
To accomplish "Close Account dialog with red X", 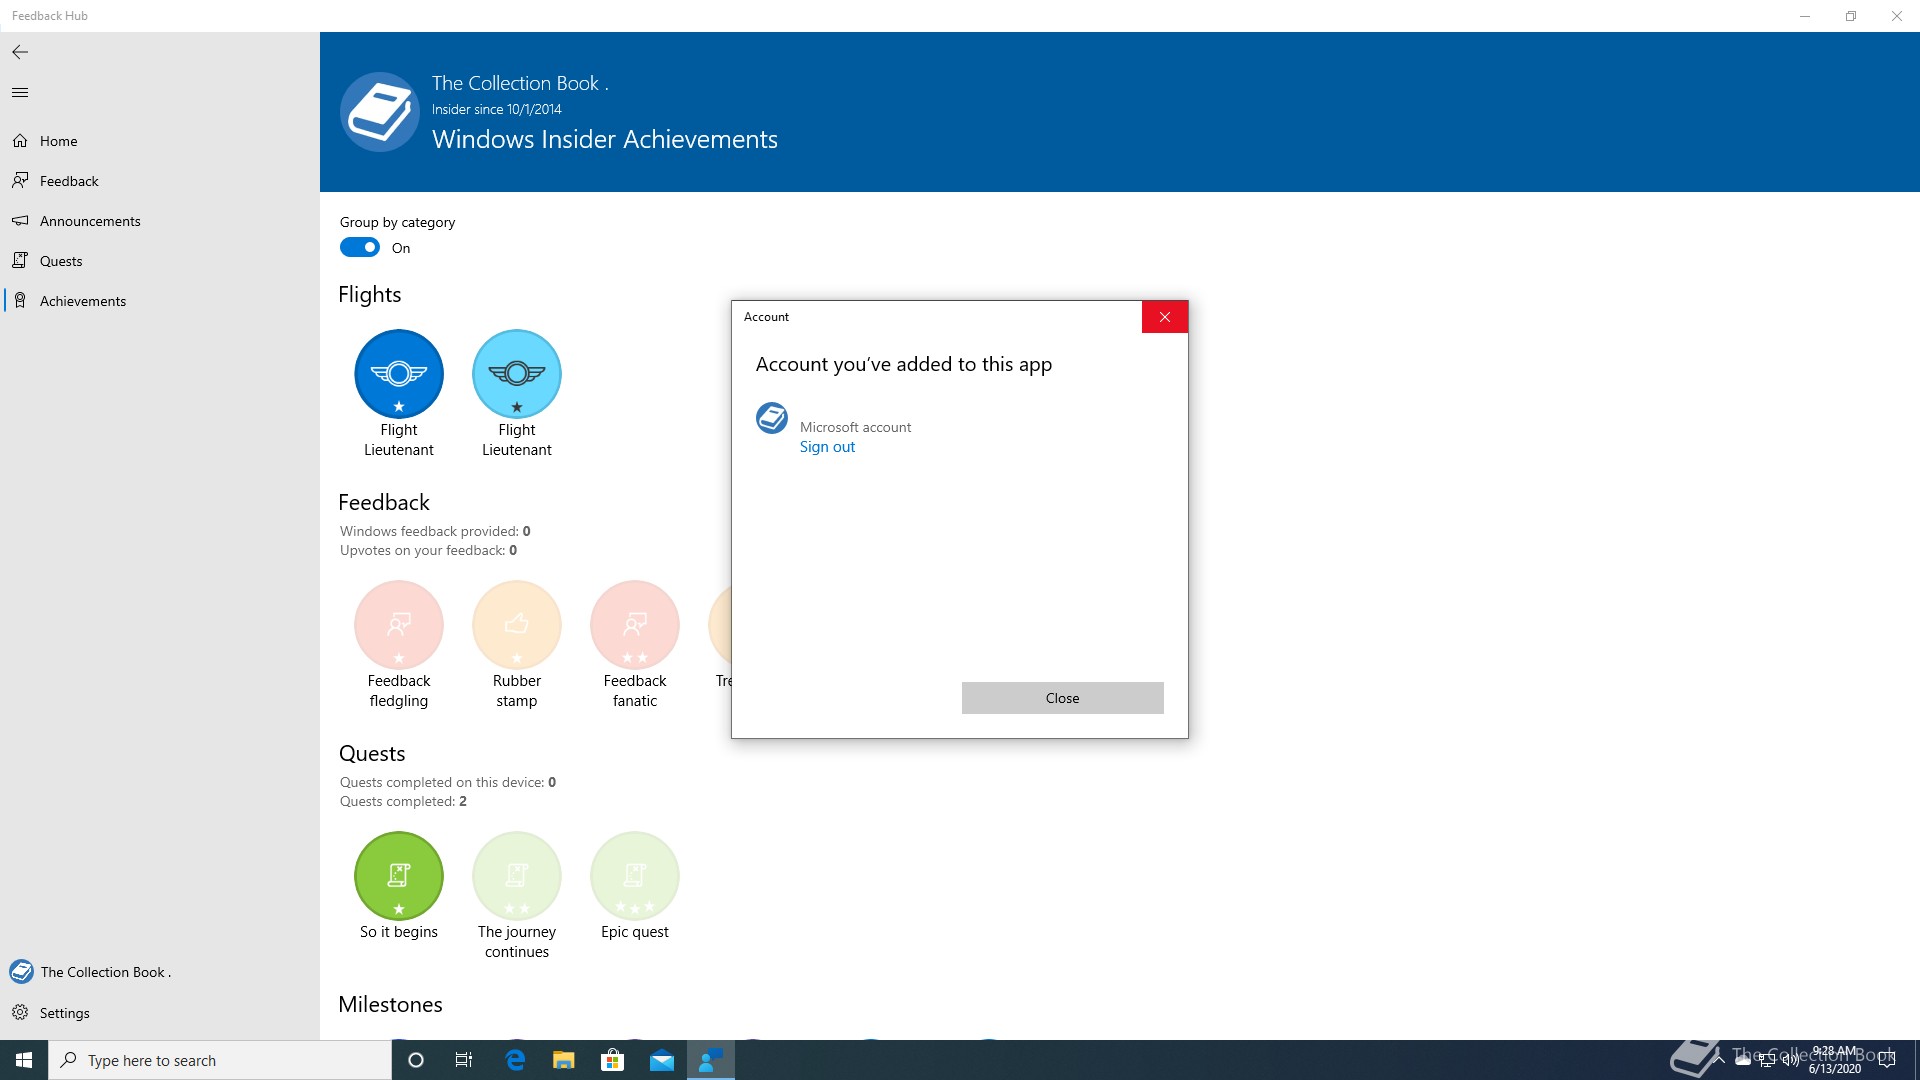I will coord(1165,317).
